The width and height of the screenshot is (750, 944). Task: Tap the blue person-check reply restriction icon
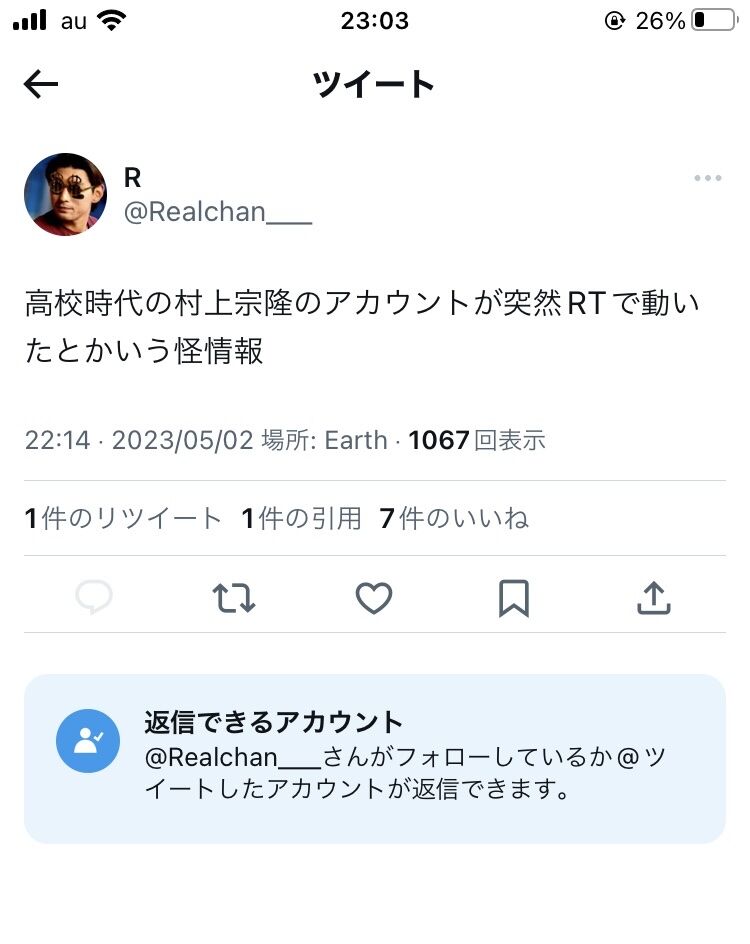coord(88,741)
